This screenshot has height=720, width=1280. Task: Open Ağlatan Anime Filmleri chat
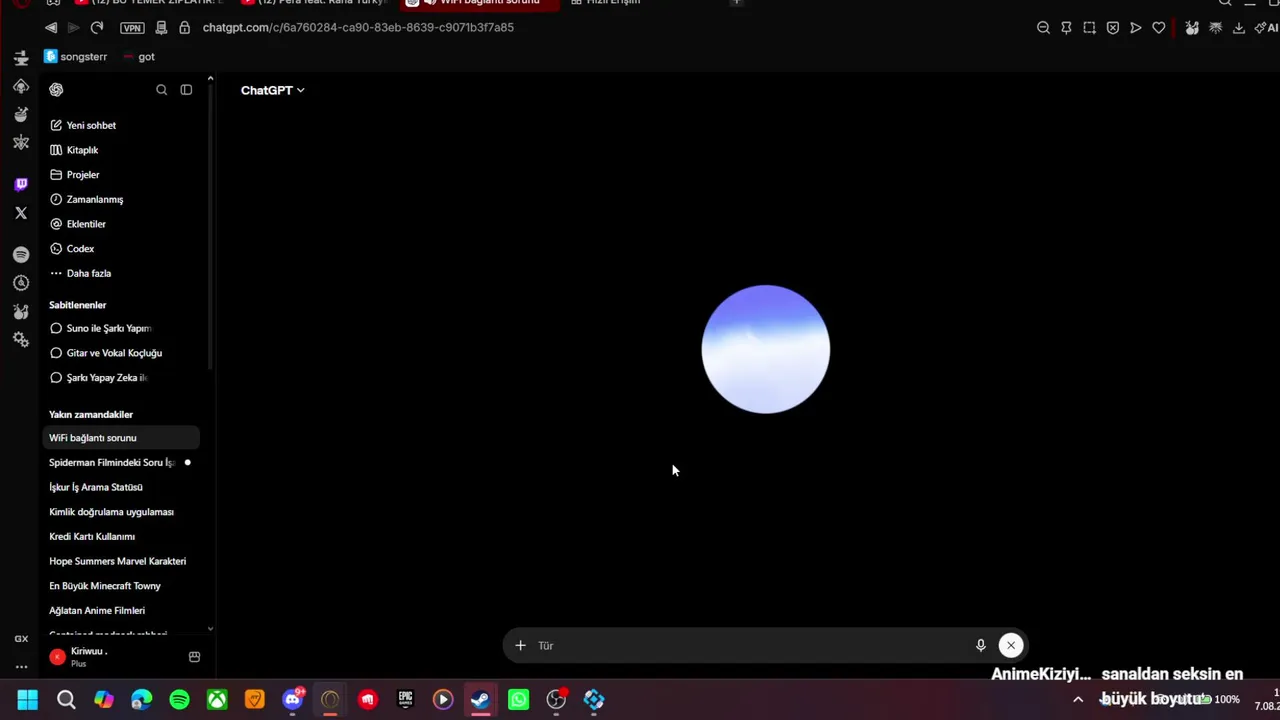[120, 610]
